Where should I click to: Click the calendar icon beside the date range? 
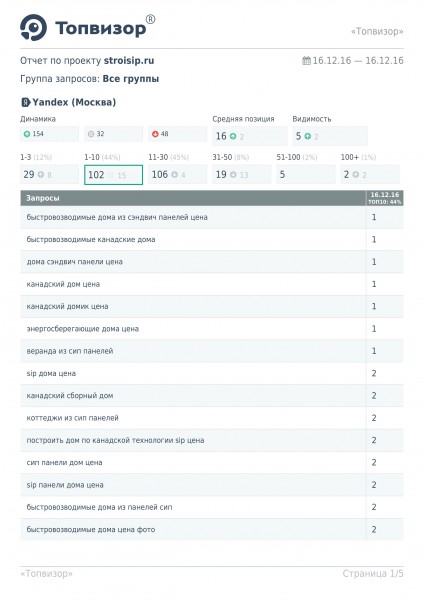coord(306,60)
